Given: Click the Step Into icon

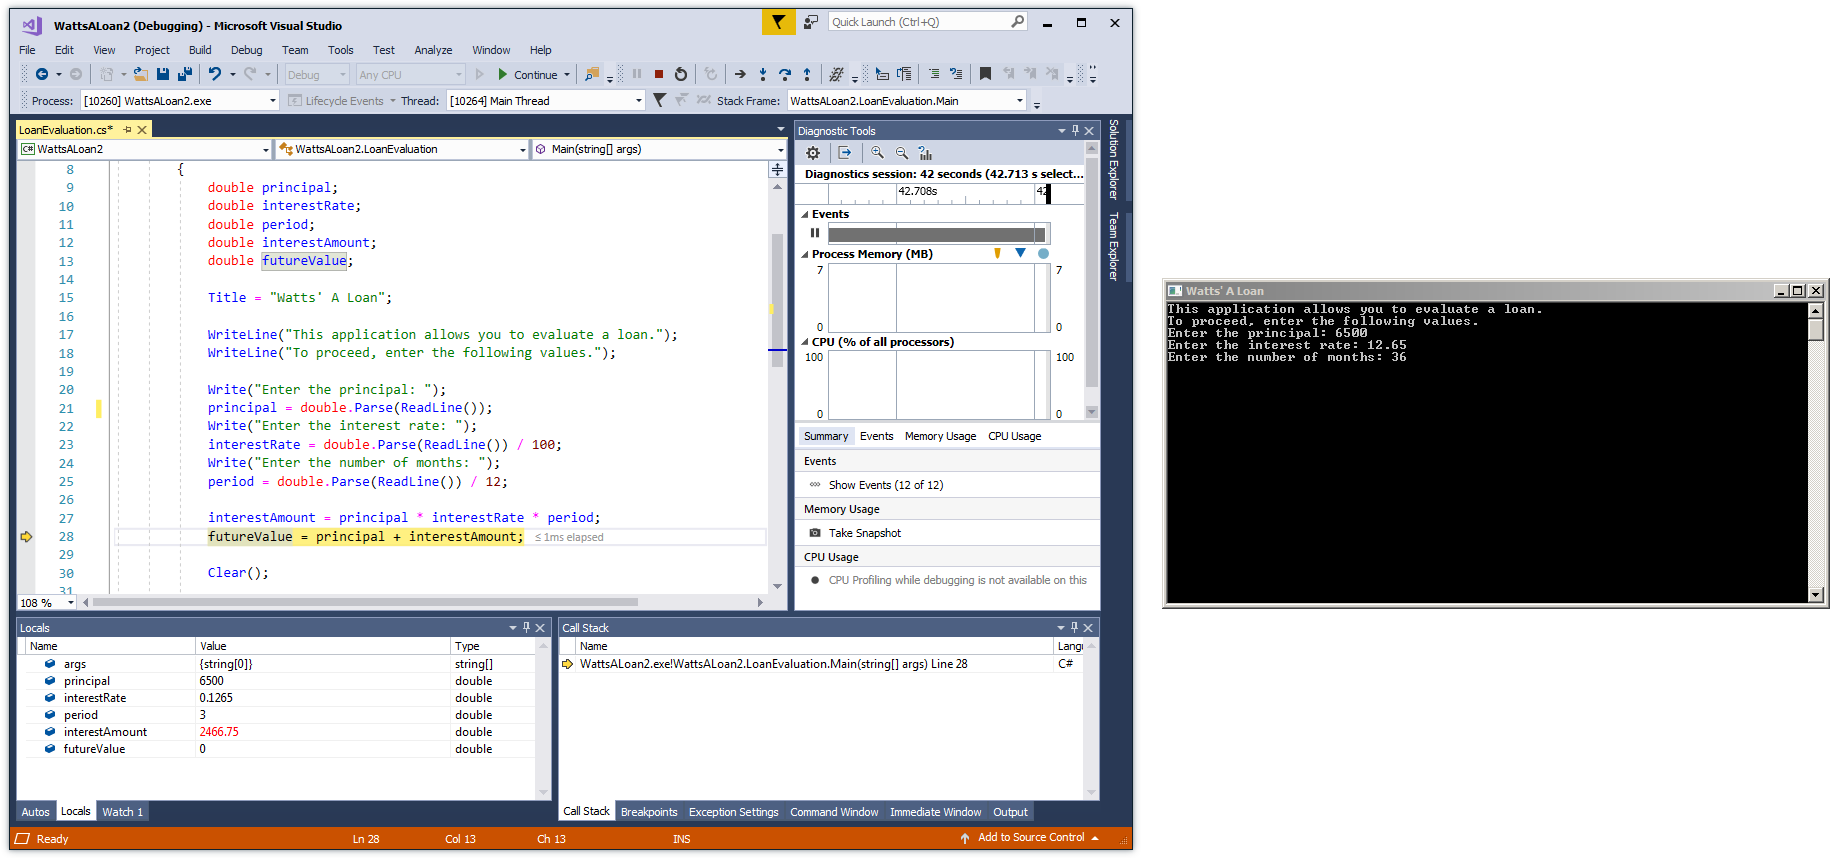Looking at the screenshot, I should [763, 74].
